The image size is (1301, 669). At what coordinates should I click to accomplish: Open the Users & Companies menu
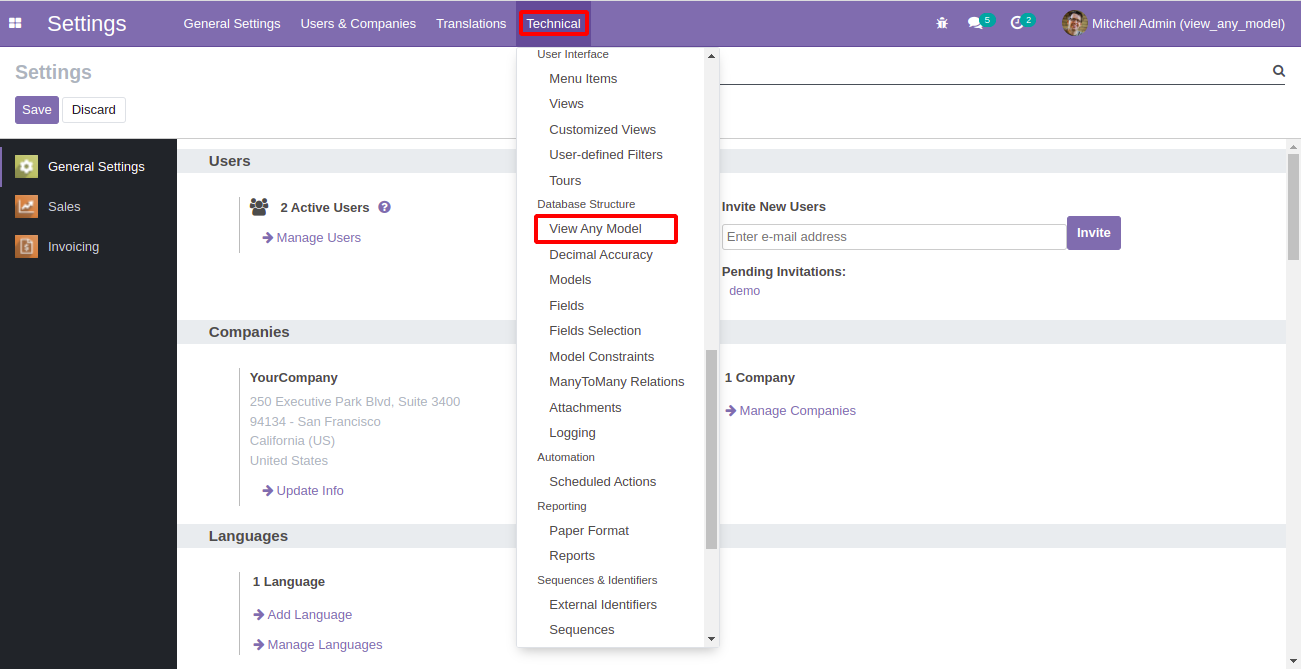[x=358, y=23]
